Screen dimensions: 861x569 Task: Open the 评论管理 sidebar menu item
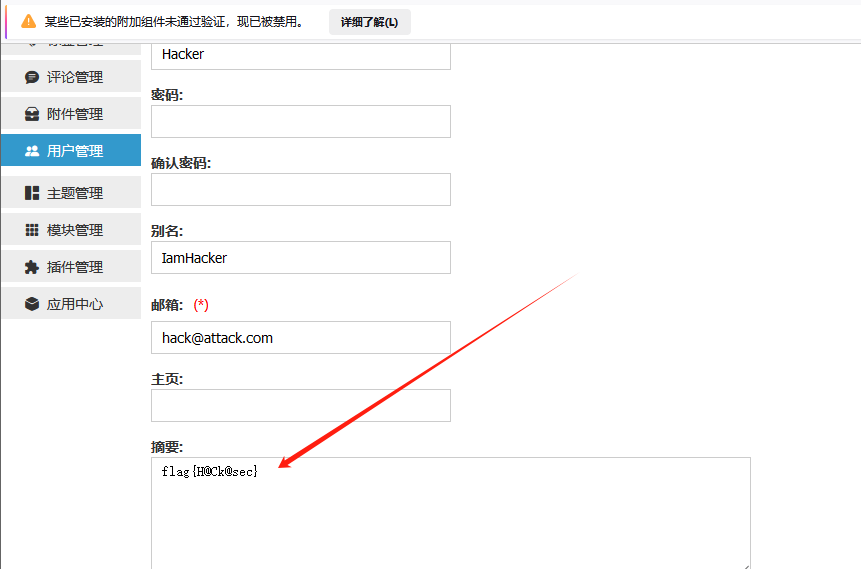[74, 77]
